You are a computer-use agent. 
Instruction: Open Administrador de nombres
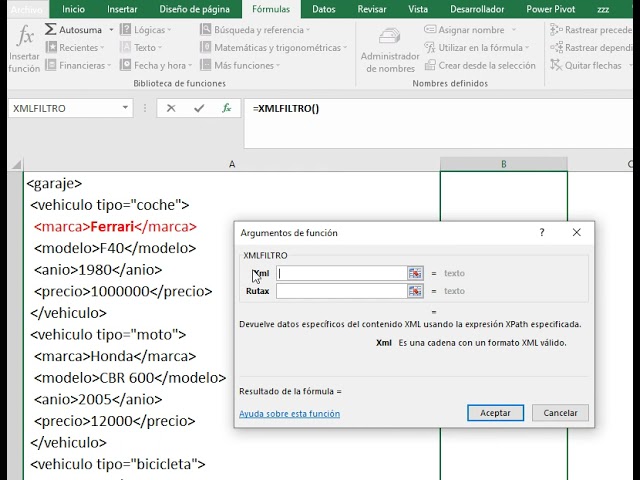tap(390, 50)
